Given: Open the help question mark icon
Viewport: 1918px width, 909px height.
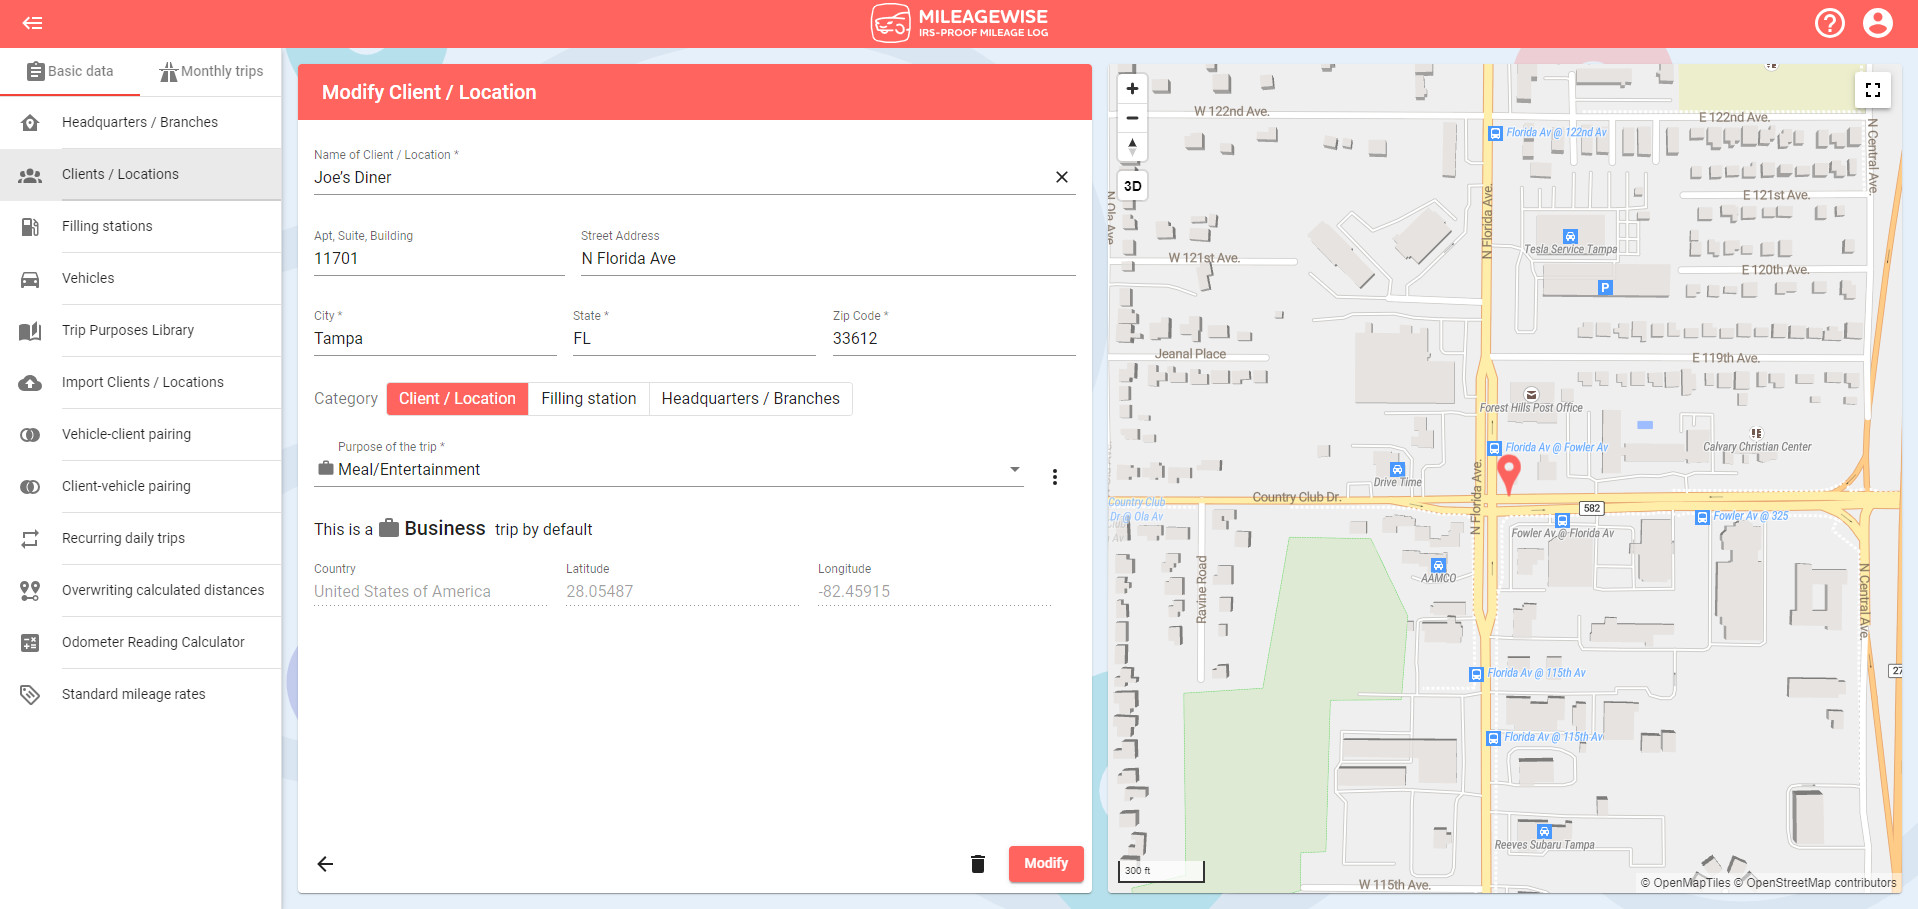Looking at the screenshot, I should click(x=1829, y=23).
